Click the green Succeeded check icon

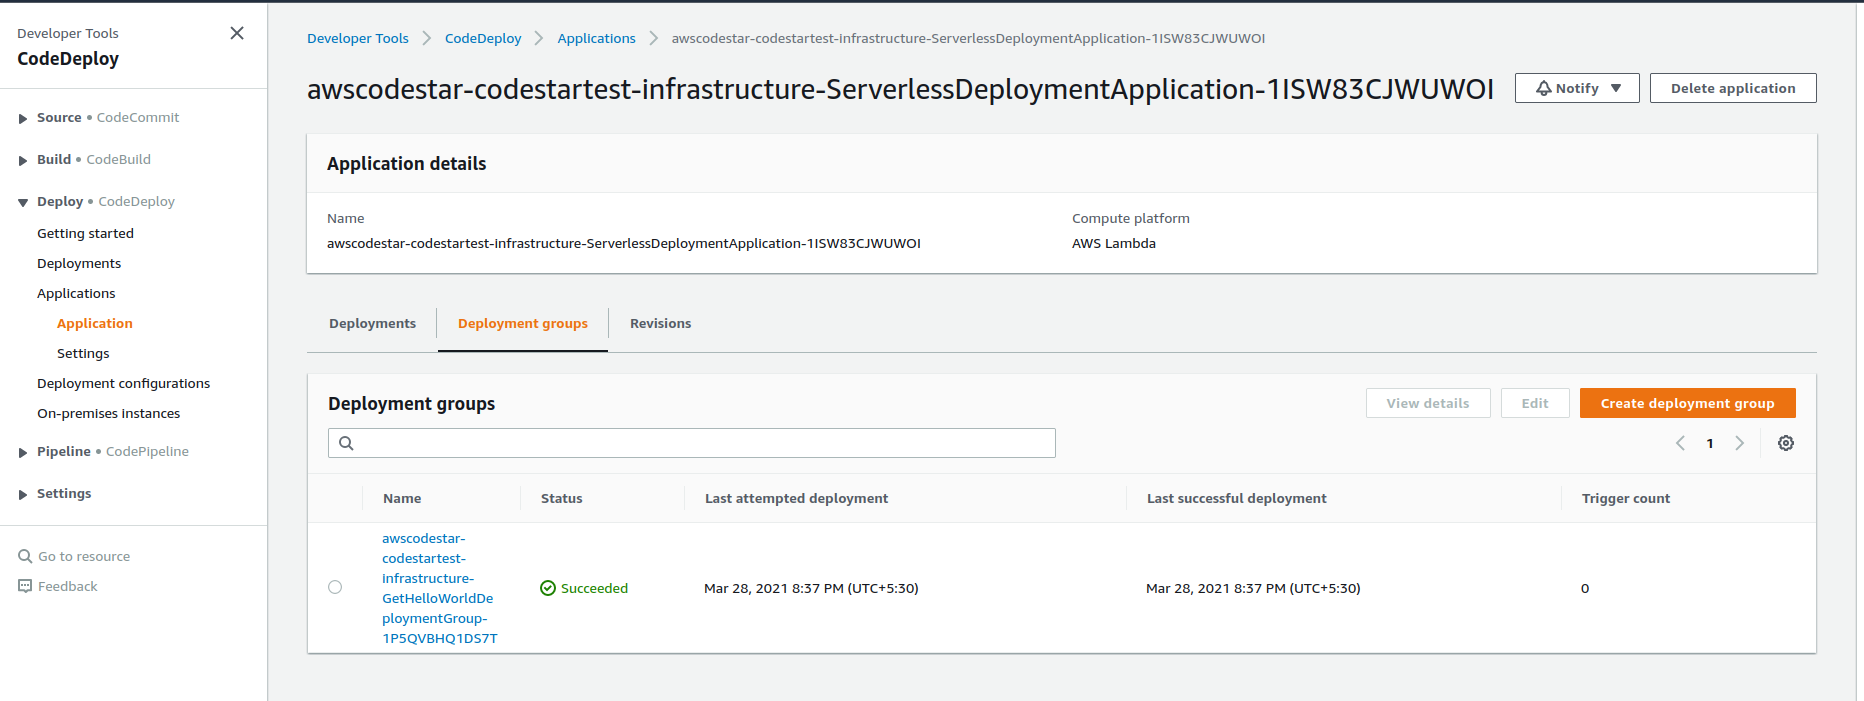[548, 588]
